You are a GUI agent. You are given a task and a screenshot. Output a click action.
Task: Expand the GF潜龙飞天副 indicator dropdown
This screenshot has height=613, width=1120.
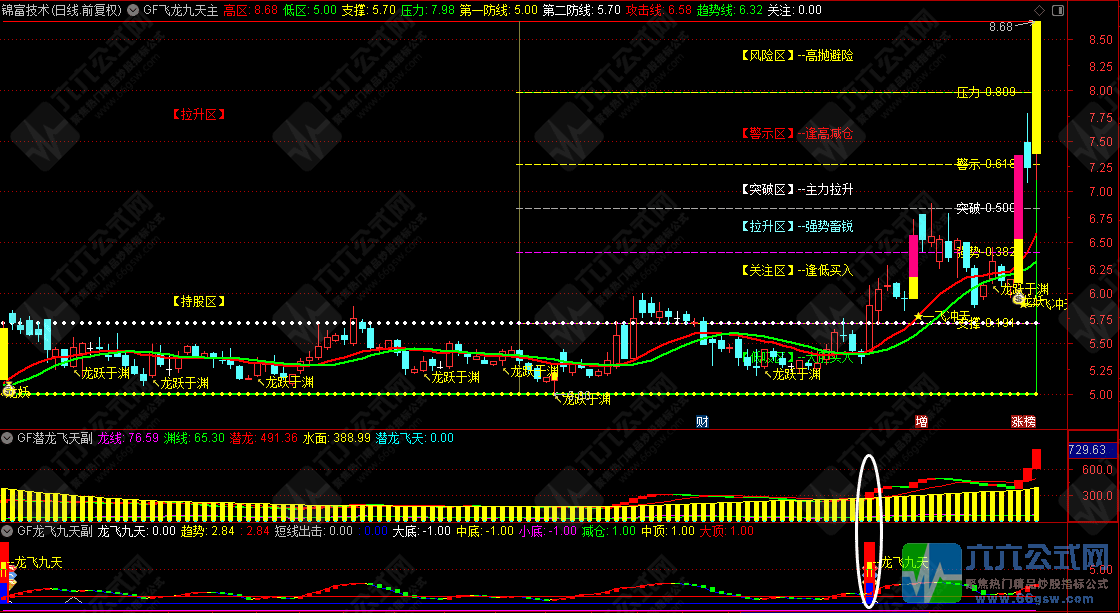click(x=7, y=438)
